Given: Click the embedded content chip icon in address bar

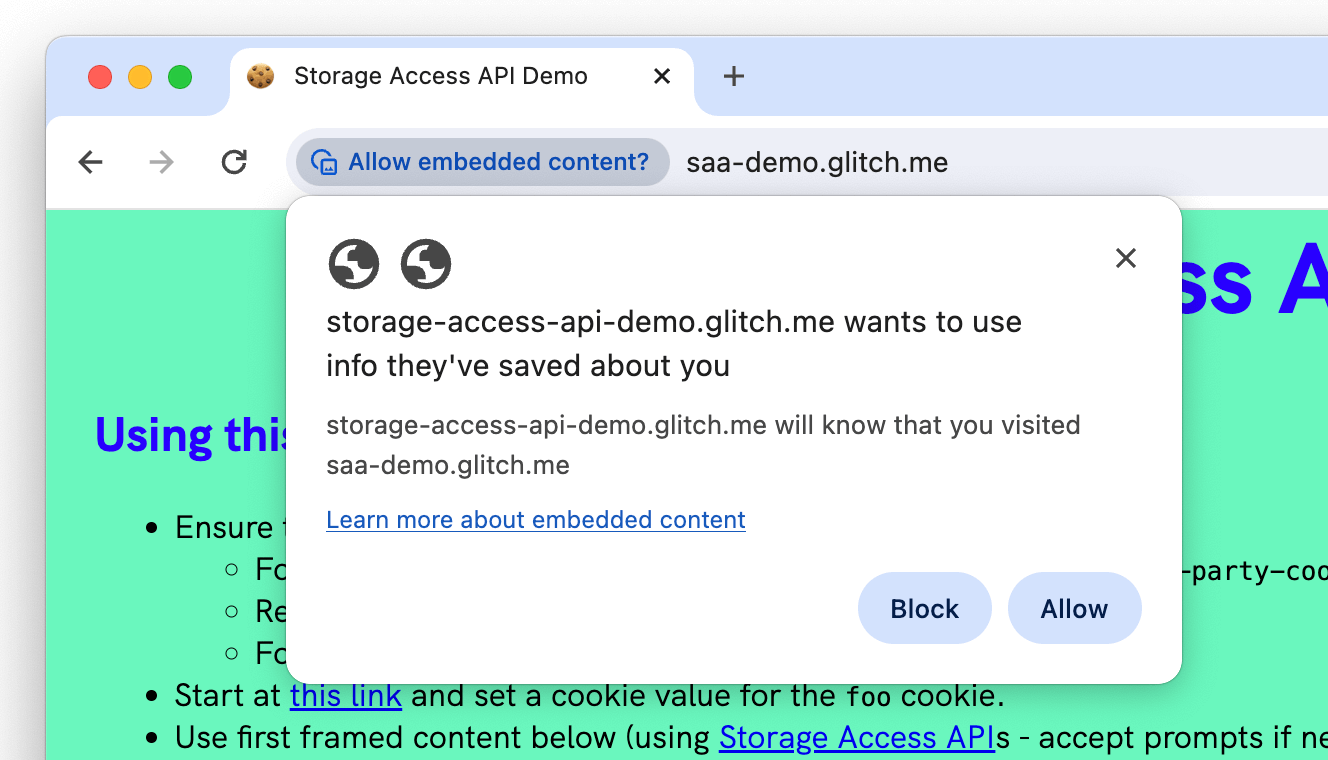Looking at the screenshot, I should click(324, 161).
